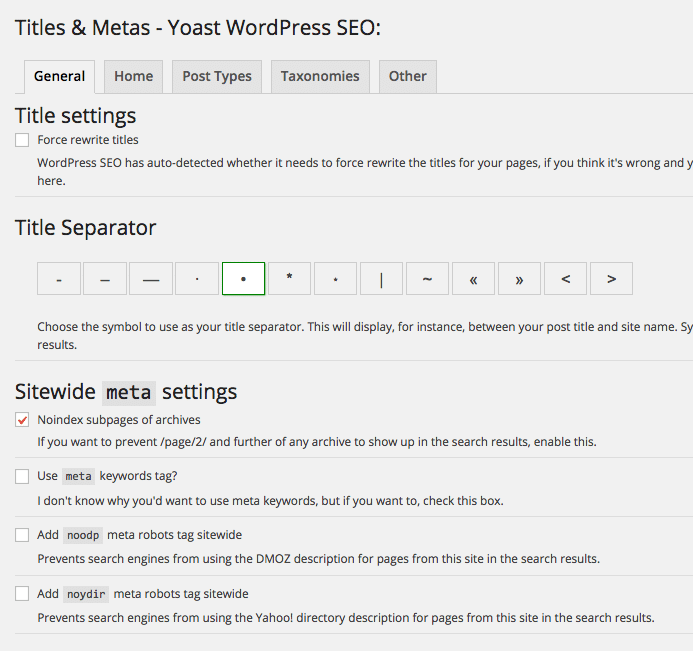Screen dimensions: 693x651
Task: Click the 'Force rewrite titles' label
Action: pos(88,140)
